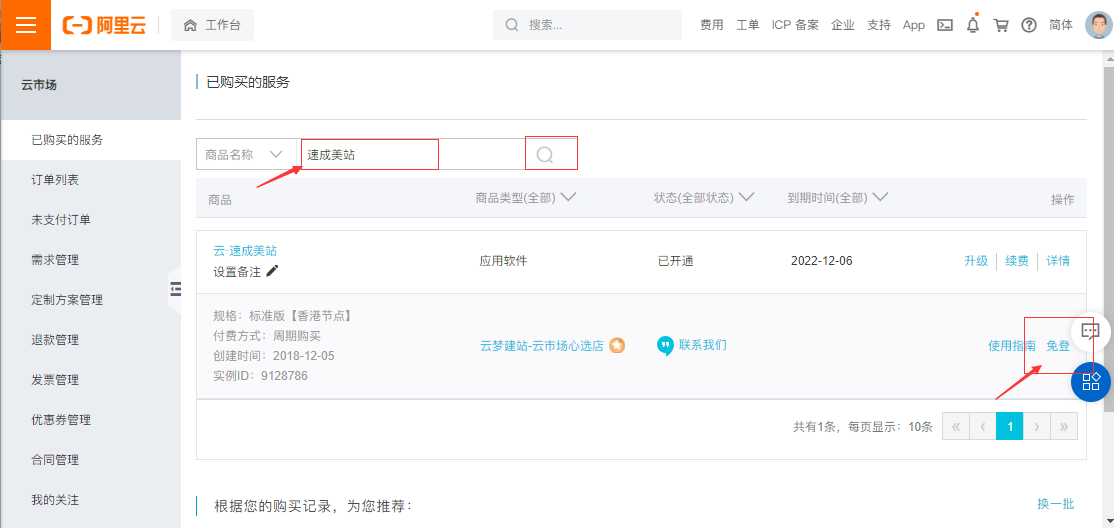Open 未支付订单 in sidebar
The image size is (1114, 528).
pyautogui.click(x=91, y=220)
